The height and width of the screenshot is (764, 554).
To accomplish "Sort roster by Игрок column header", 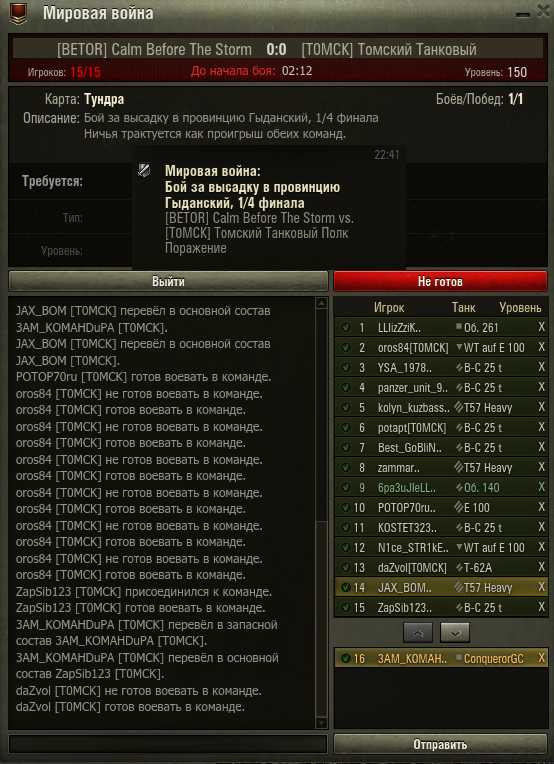I will coord(389,307).
